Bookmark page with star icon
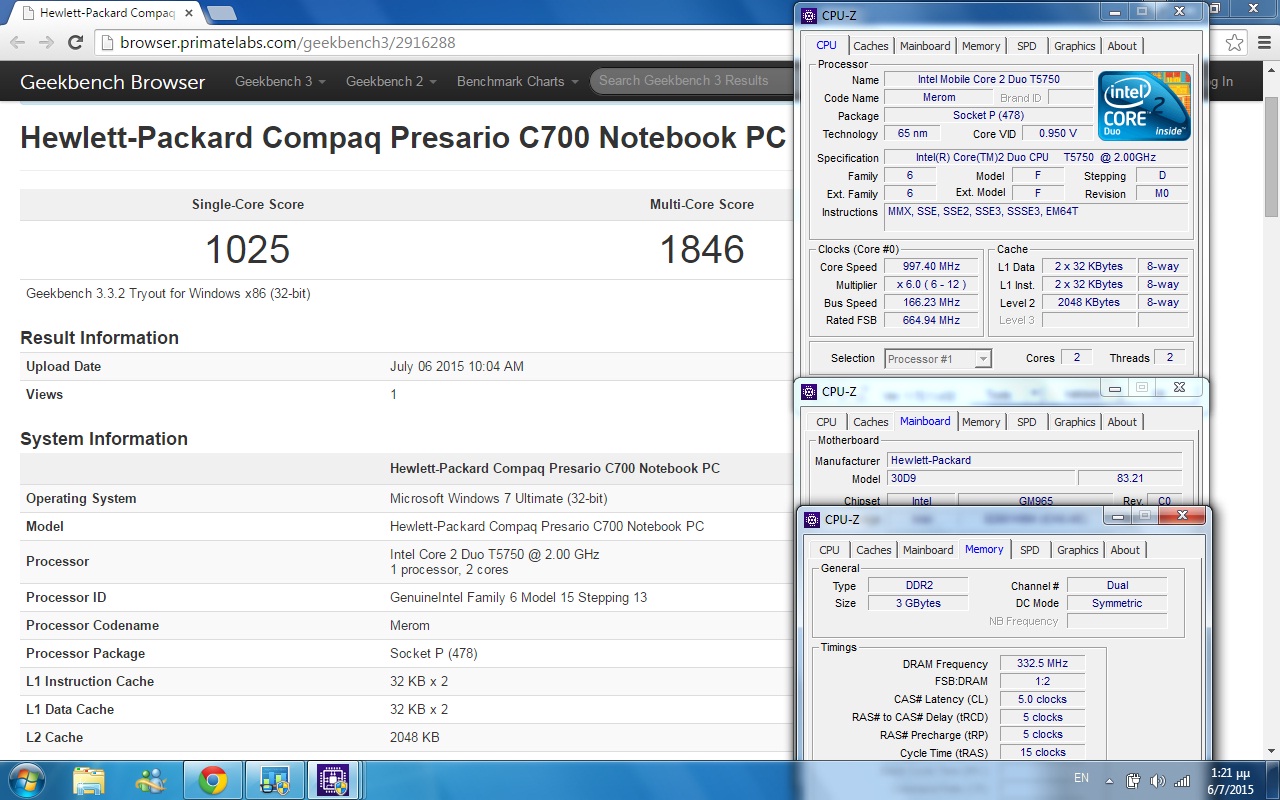The height and width of the screenshot is (800, 1280). (x=1235, y=43)
